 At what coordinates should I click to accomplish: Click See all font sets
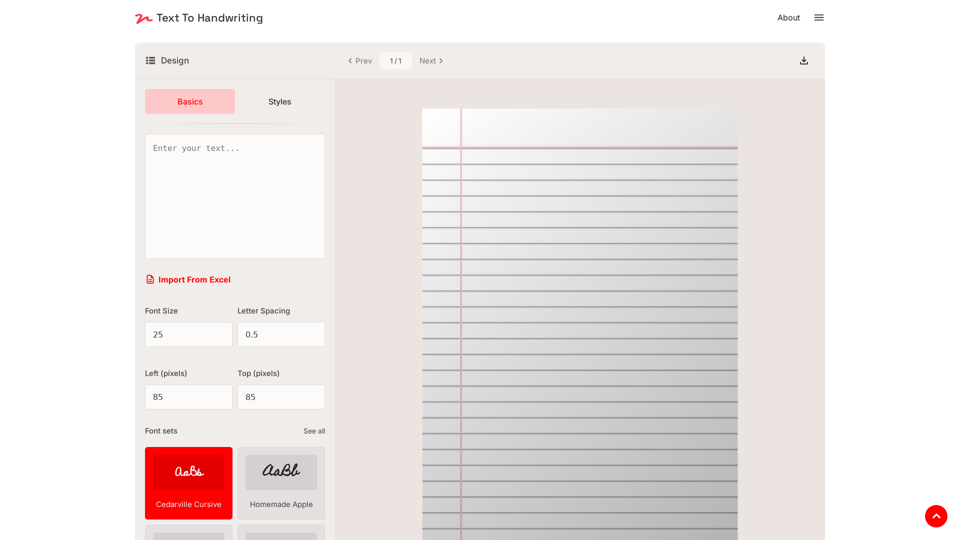tap(314, 431)
